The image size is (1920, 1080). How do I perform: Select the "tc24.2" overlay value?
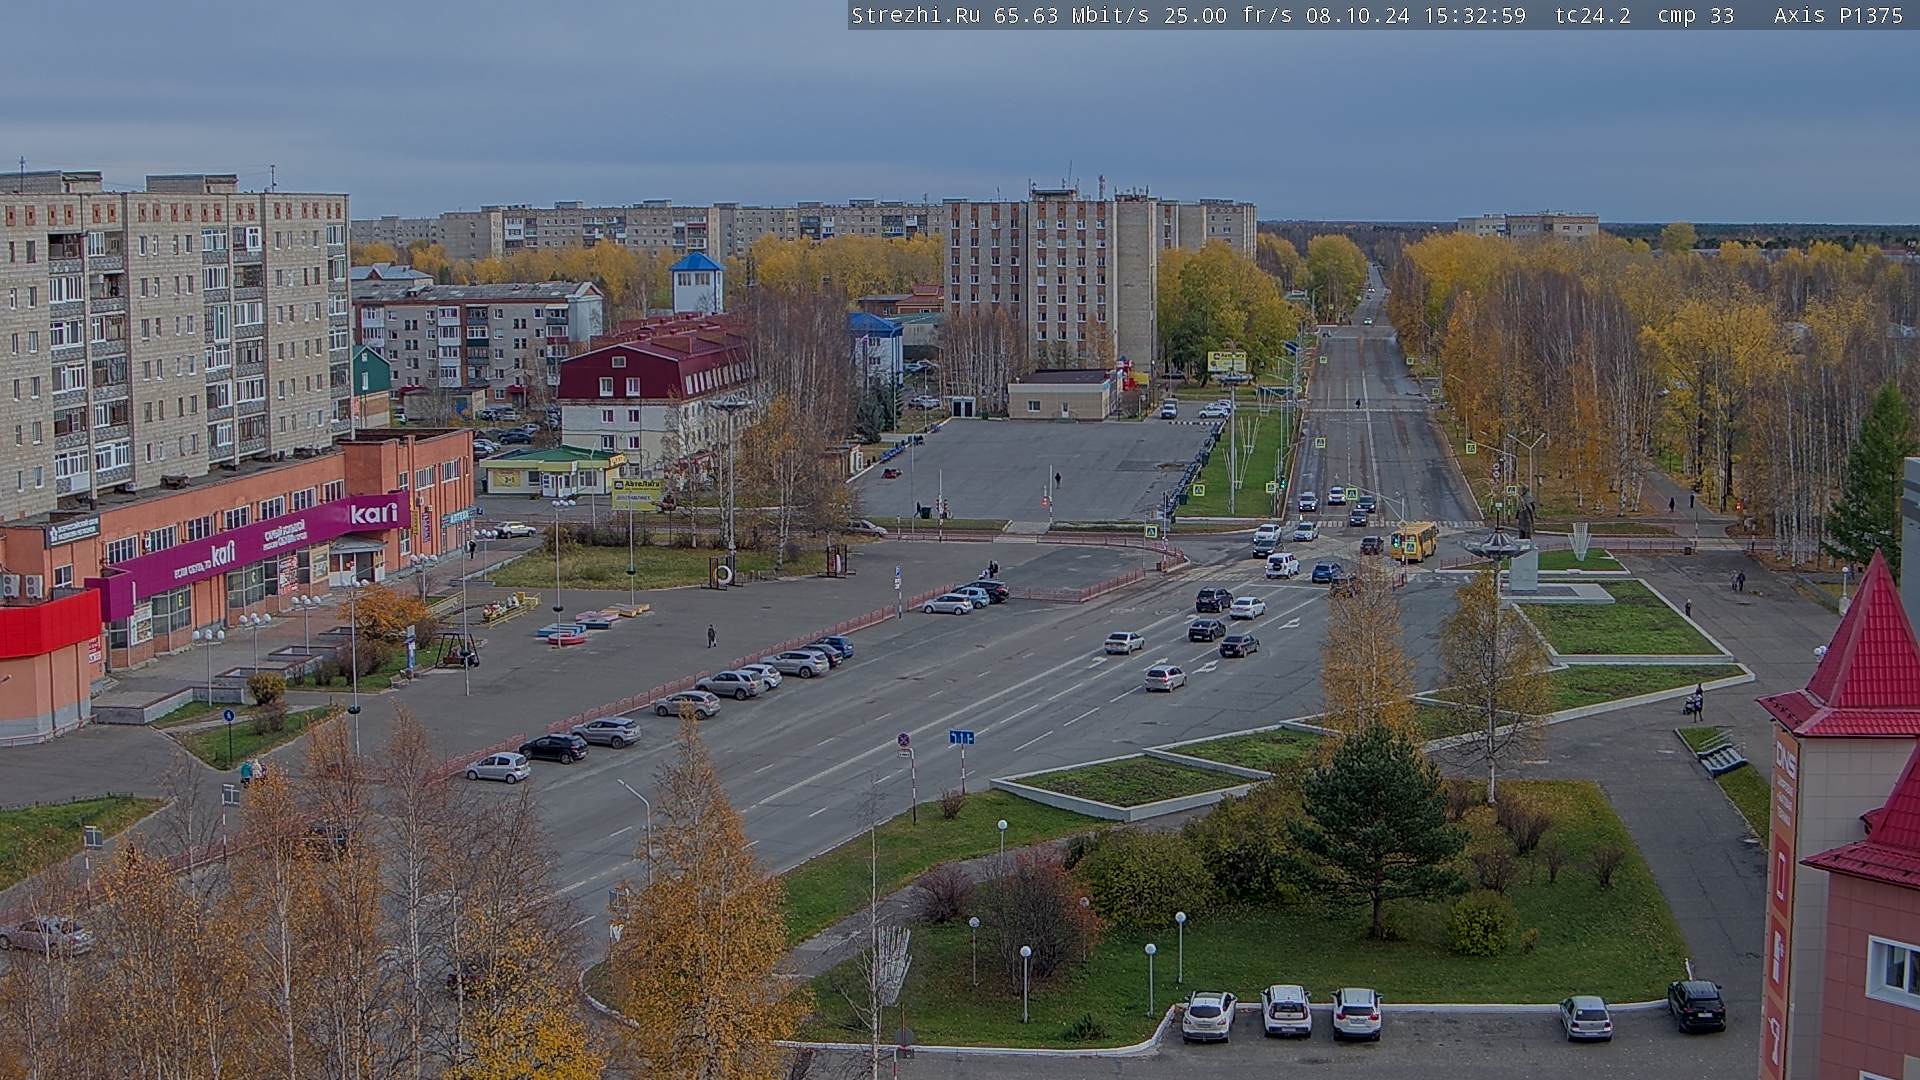click(1593, 15)
